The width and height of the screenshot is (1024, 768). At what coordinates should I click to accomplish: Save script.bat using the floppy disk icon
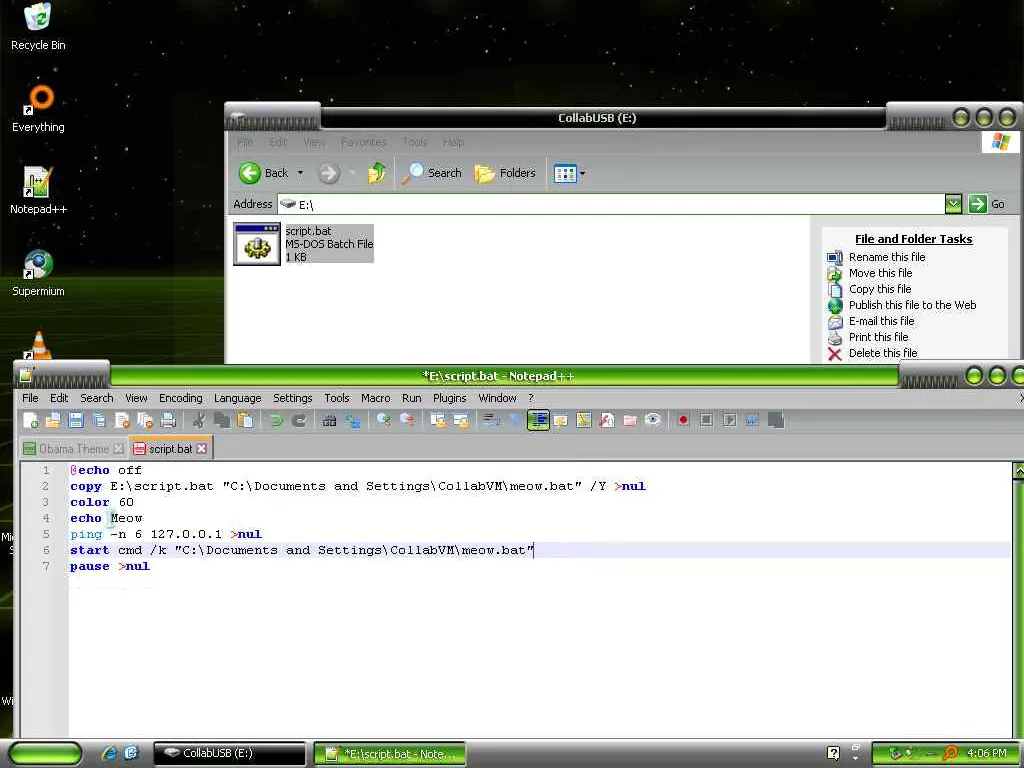[76, 421]
